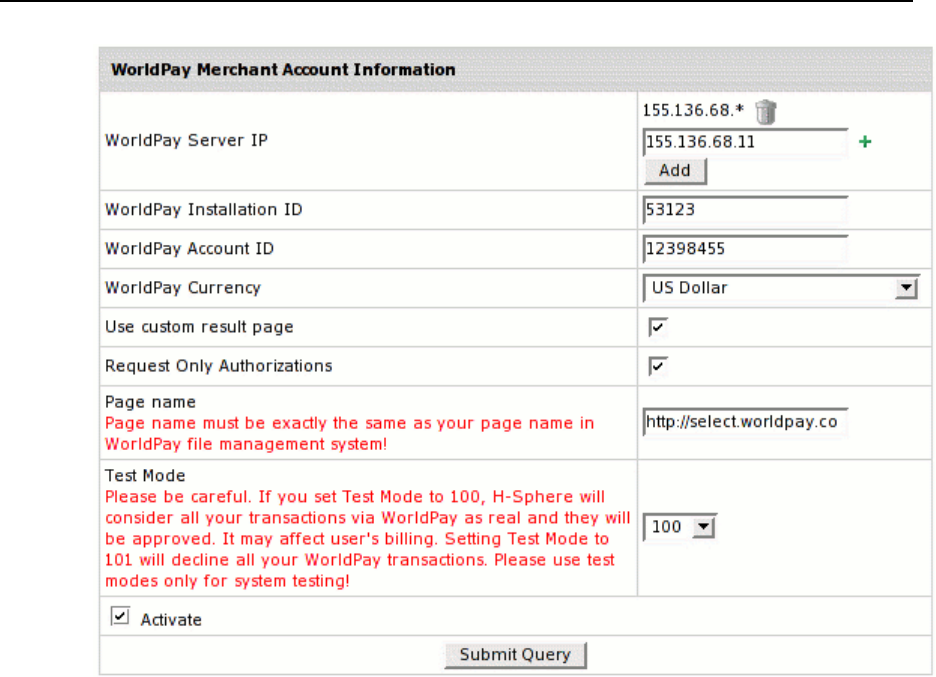Image resolution: width=936 pixels, height=677 pixels.
Task: Click the Request Only Authorizations label
Action: (x=218, y=366)
